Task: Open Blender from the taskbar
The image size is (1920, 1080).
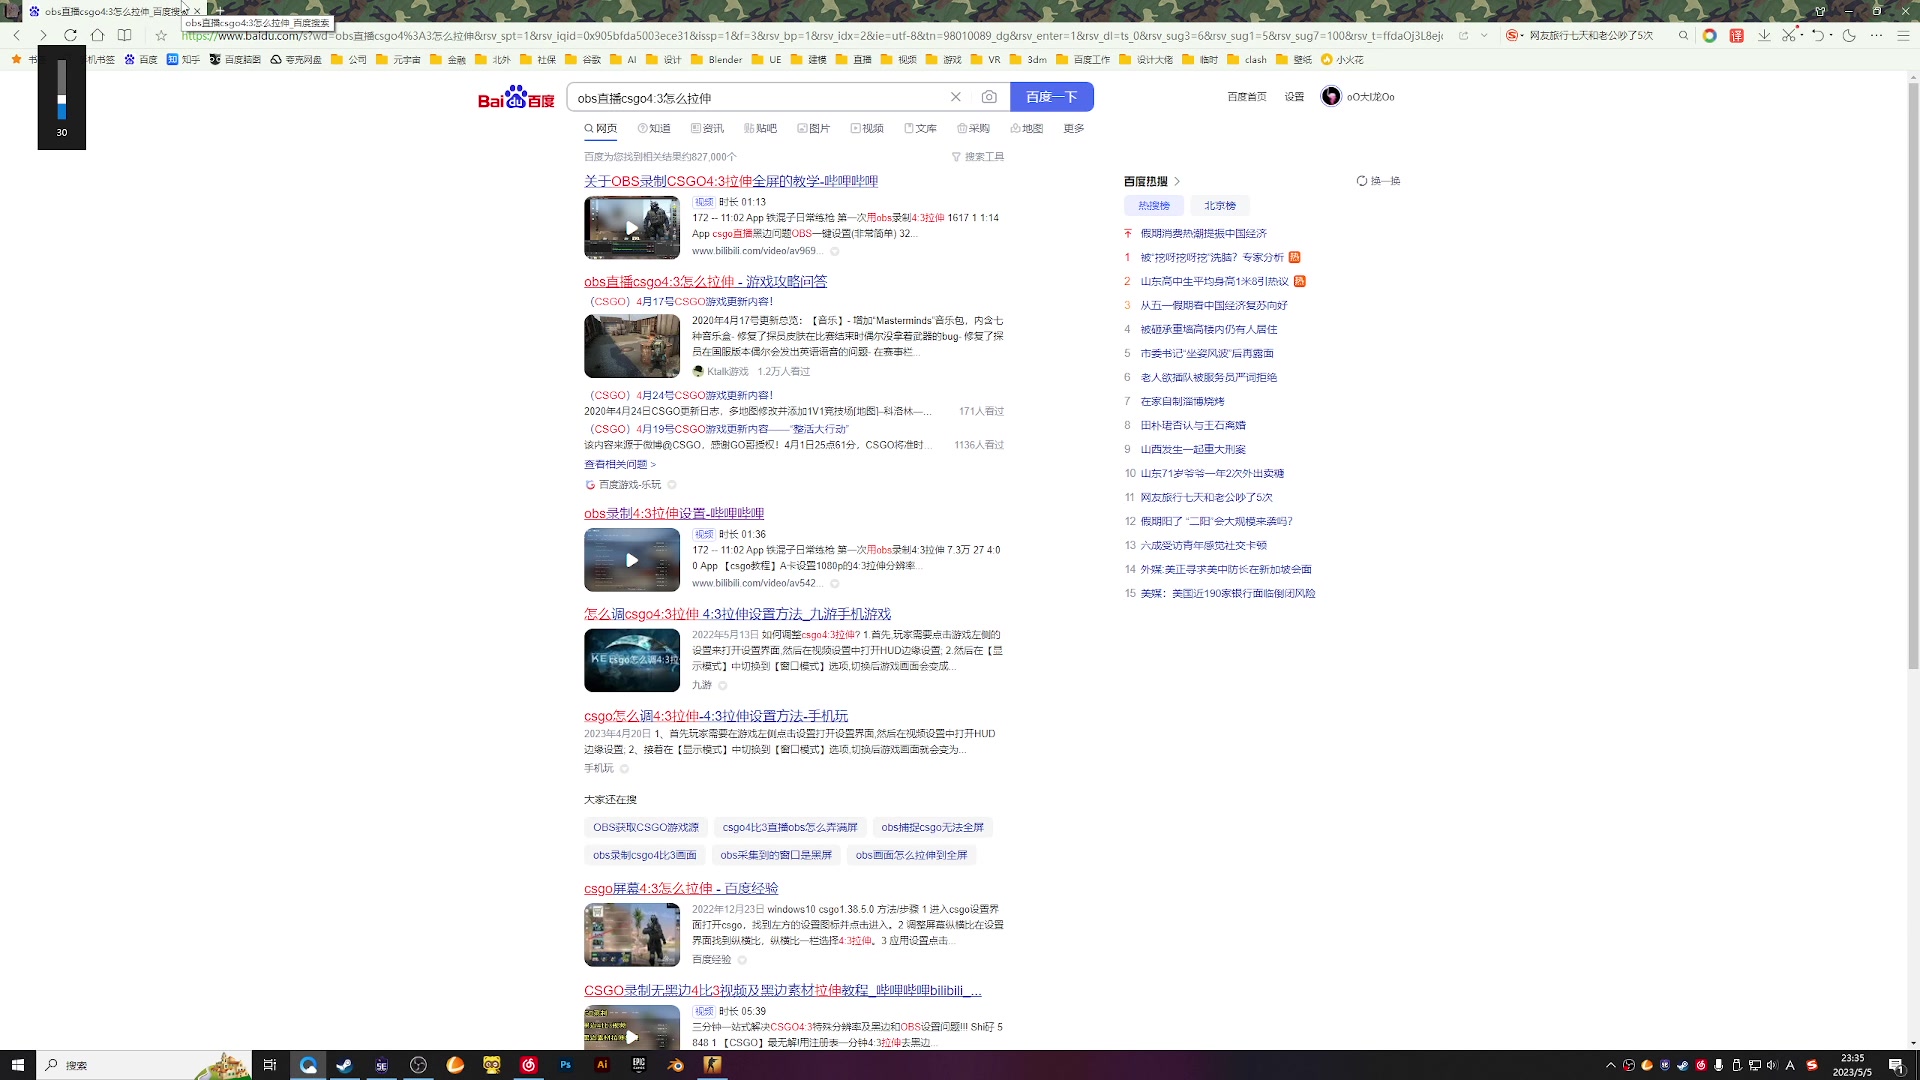Action: (676, 1065)
